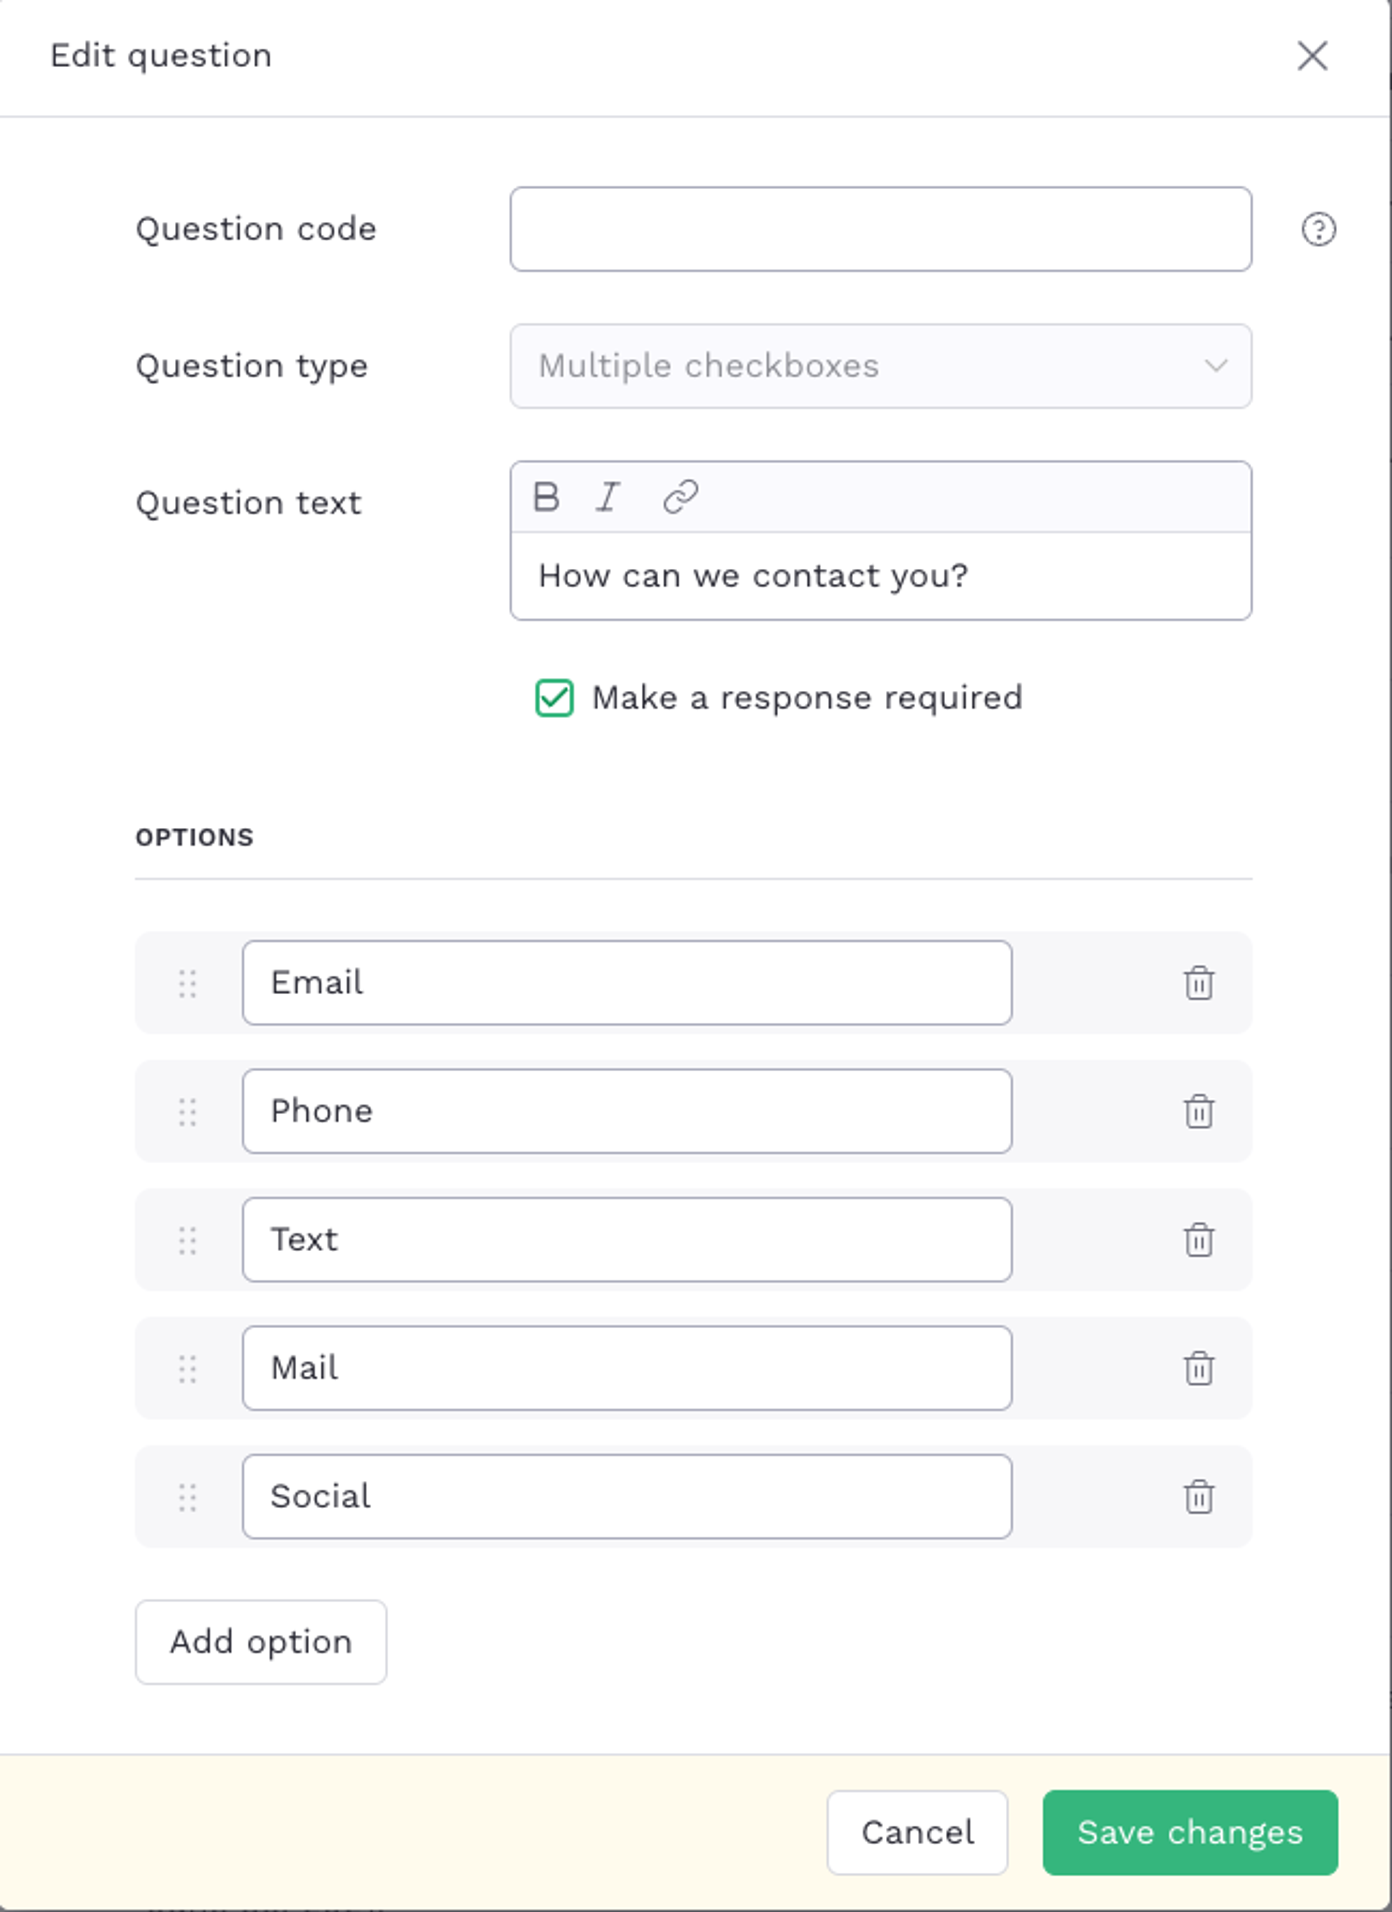The image size is (1392, 1912).
Task: Click the Add option button
Action: click(261, 1642)
